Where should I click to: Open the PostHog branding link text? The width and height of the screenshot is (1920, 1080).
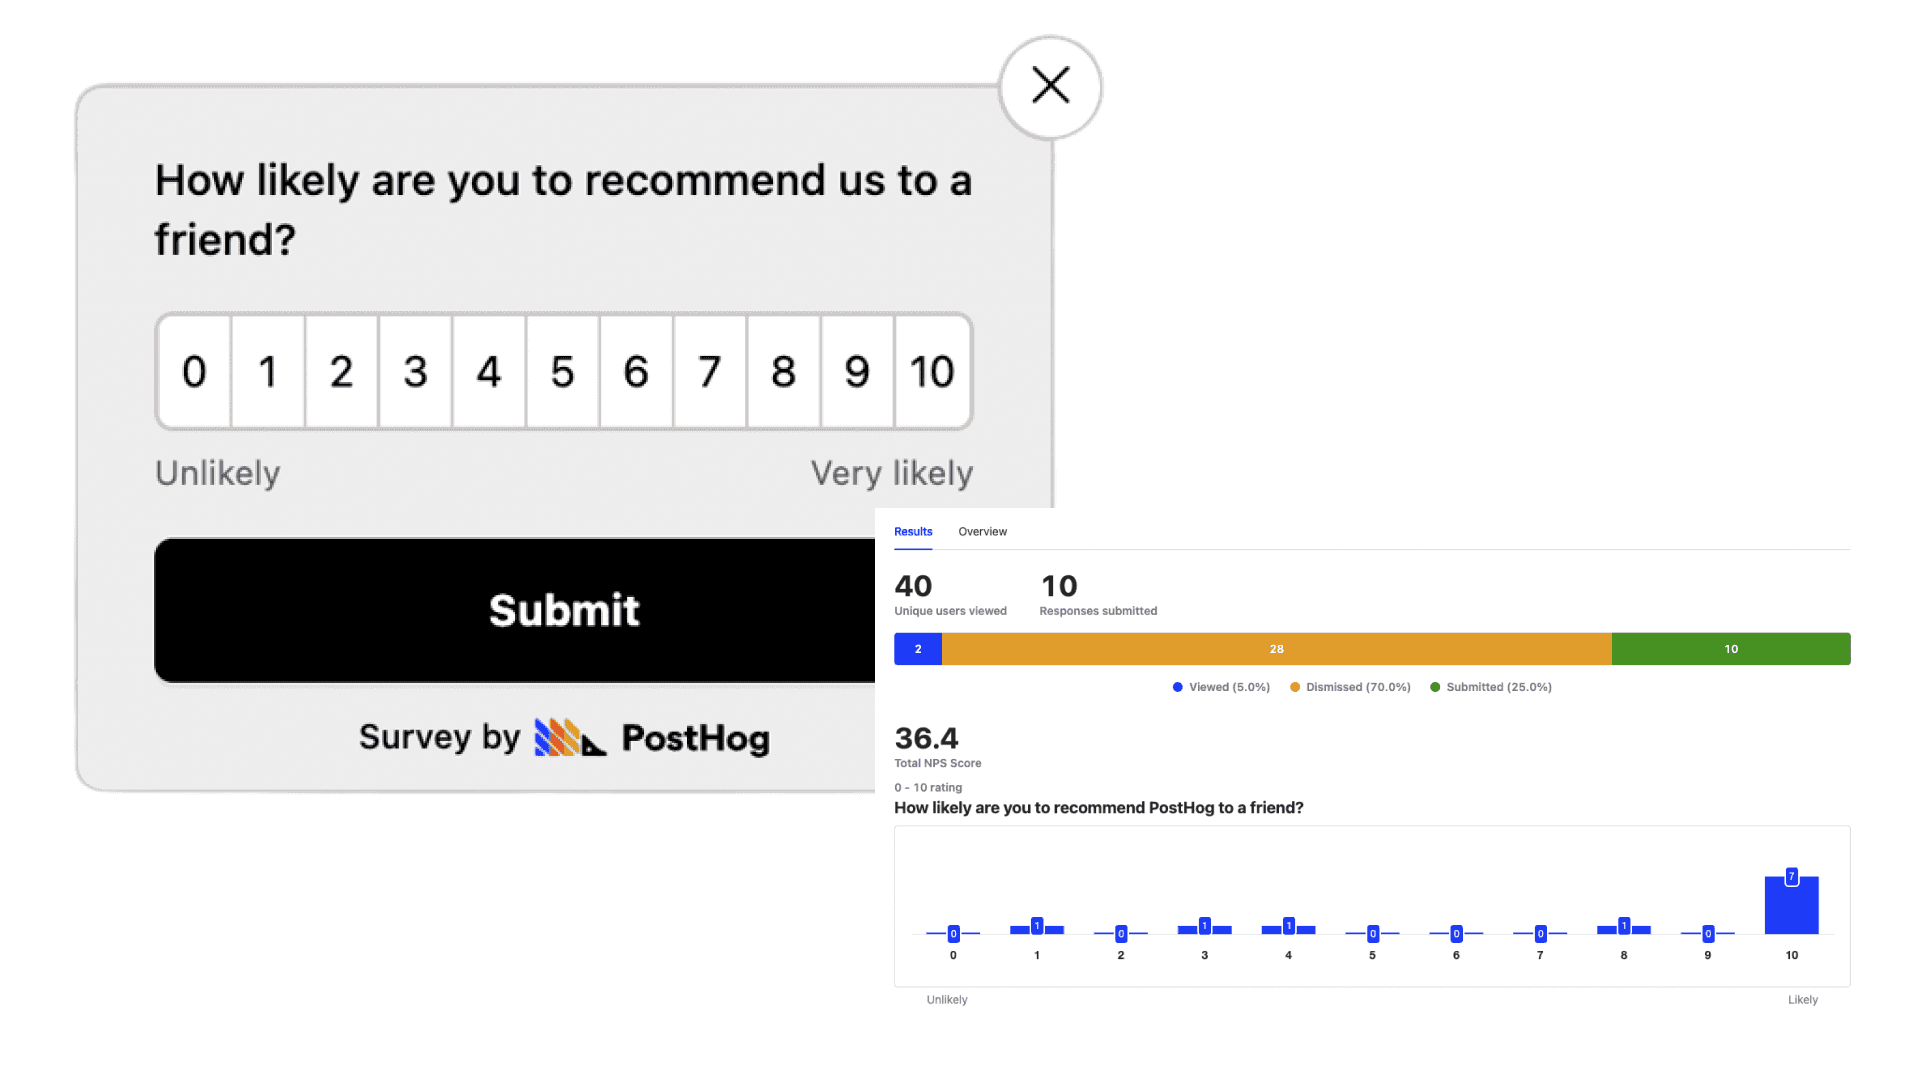tap(695, 738)
